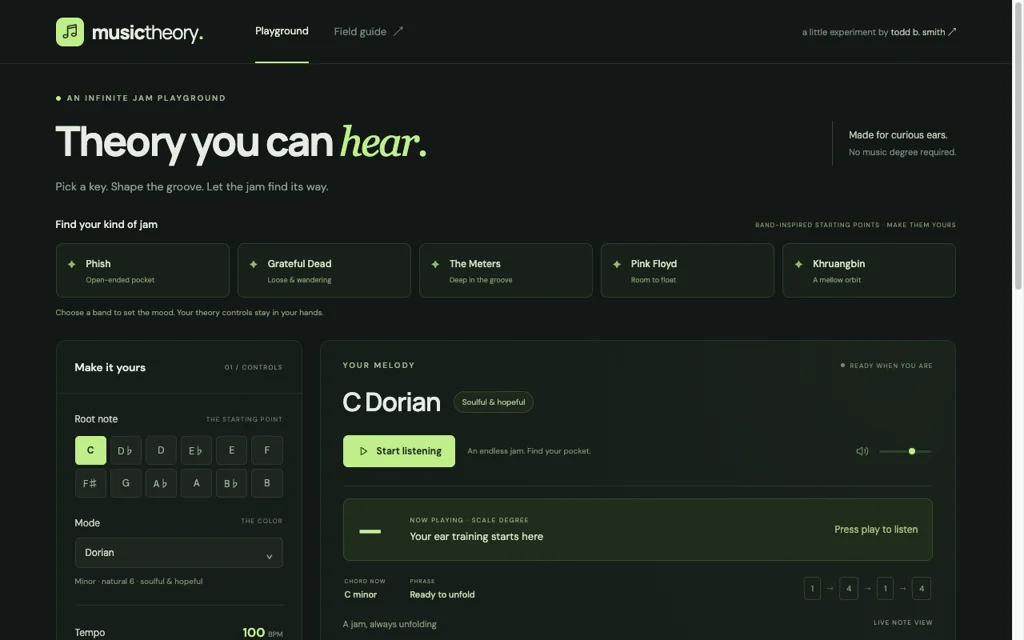The width and height of the screenshot is (1024, 640).
Task: Select root note A
Action: 196,483
